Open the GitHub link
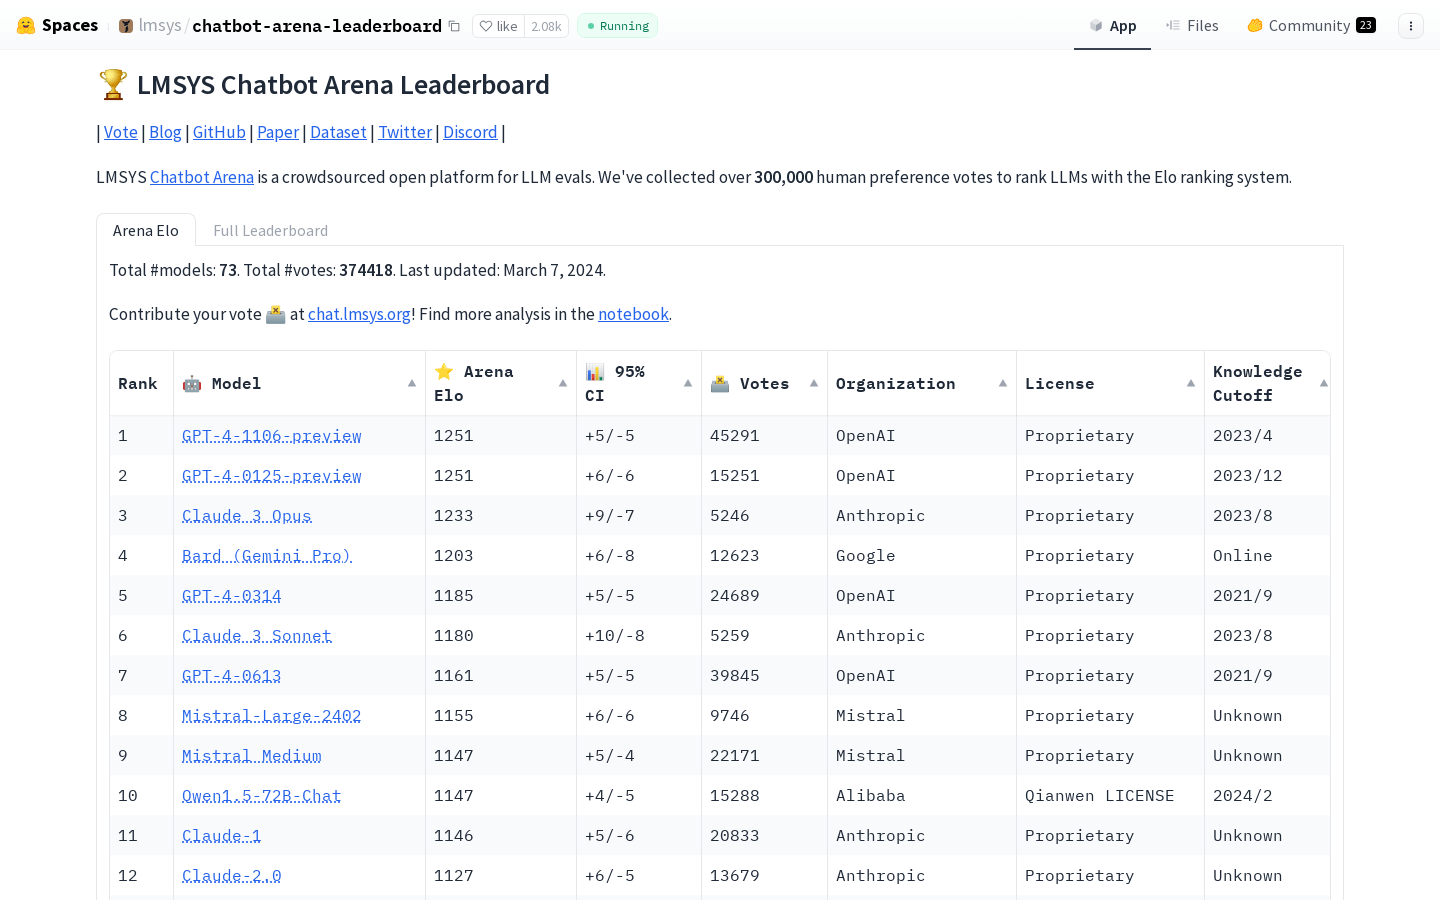Screen dimensions: 1440x900 219,131
